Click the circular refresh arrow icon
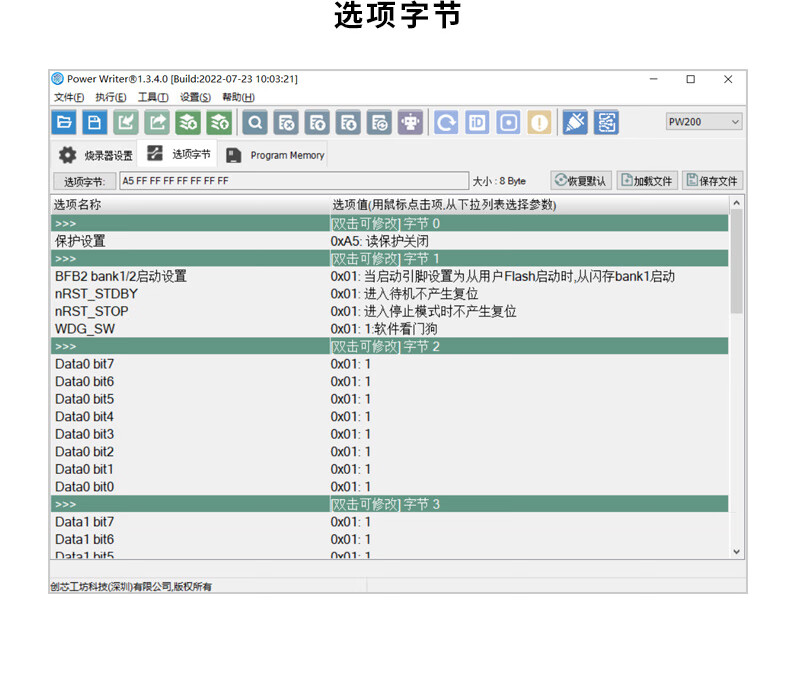The image size is (796, 674). coord(446,122)
